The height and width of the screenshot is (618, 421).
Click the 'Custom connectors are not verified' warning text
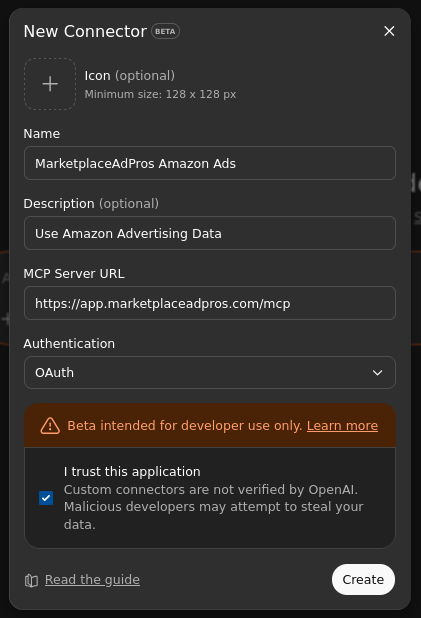[213, 507]
